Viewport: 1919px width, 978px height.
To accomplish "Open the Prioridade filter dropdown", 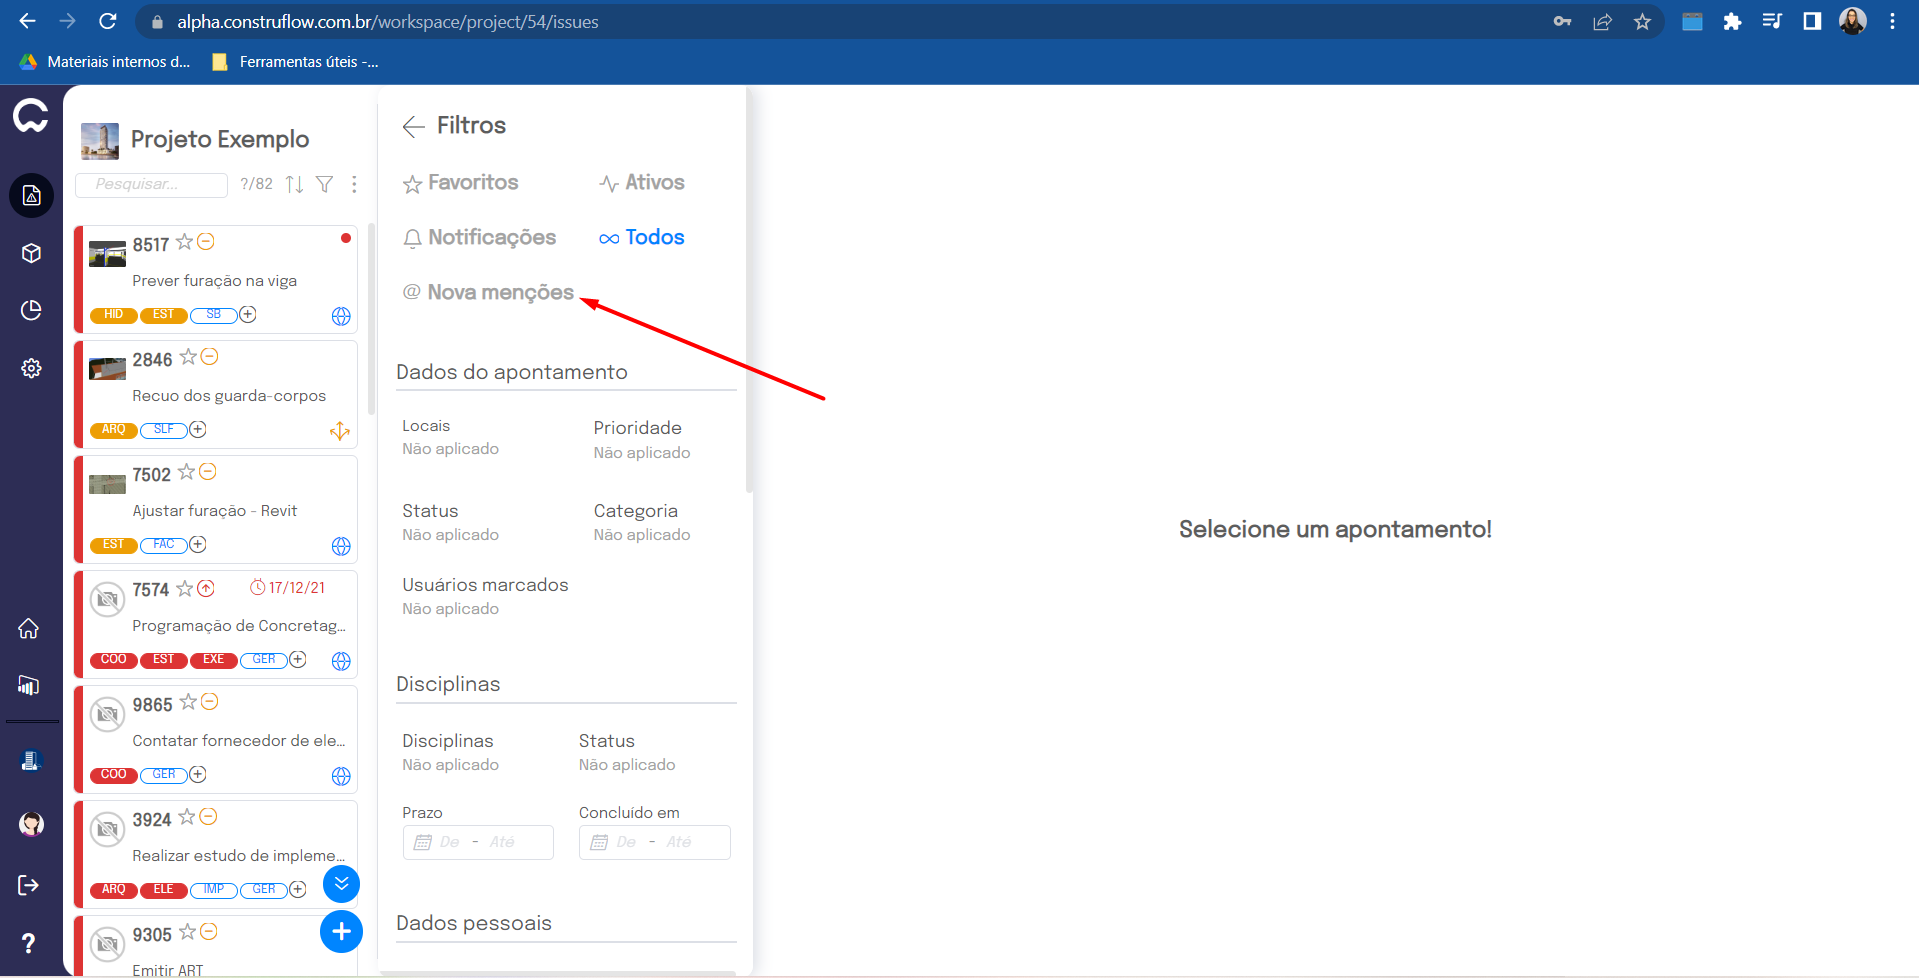I will (641, 440).
